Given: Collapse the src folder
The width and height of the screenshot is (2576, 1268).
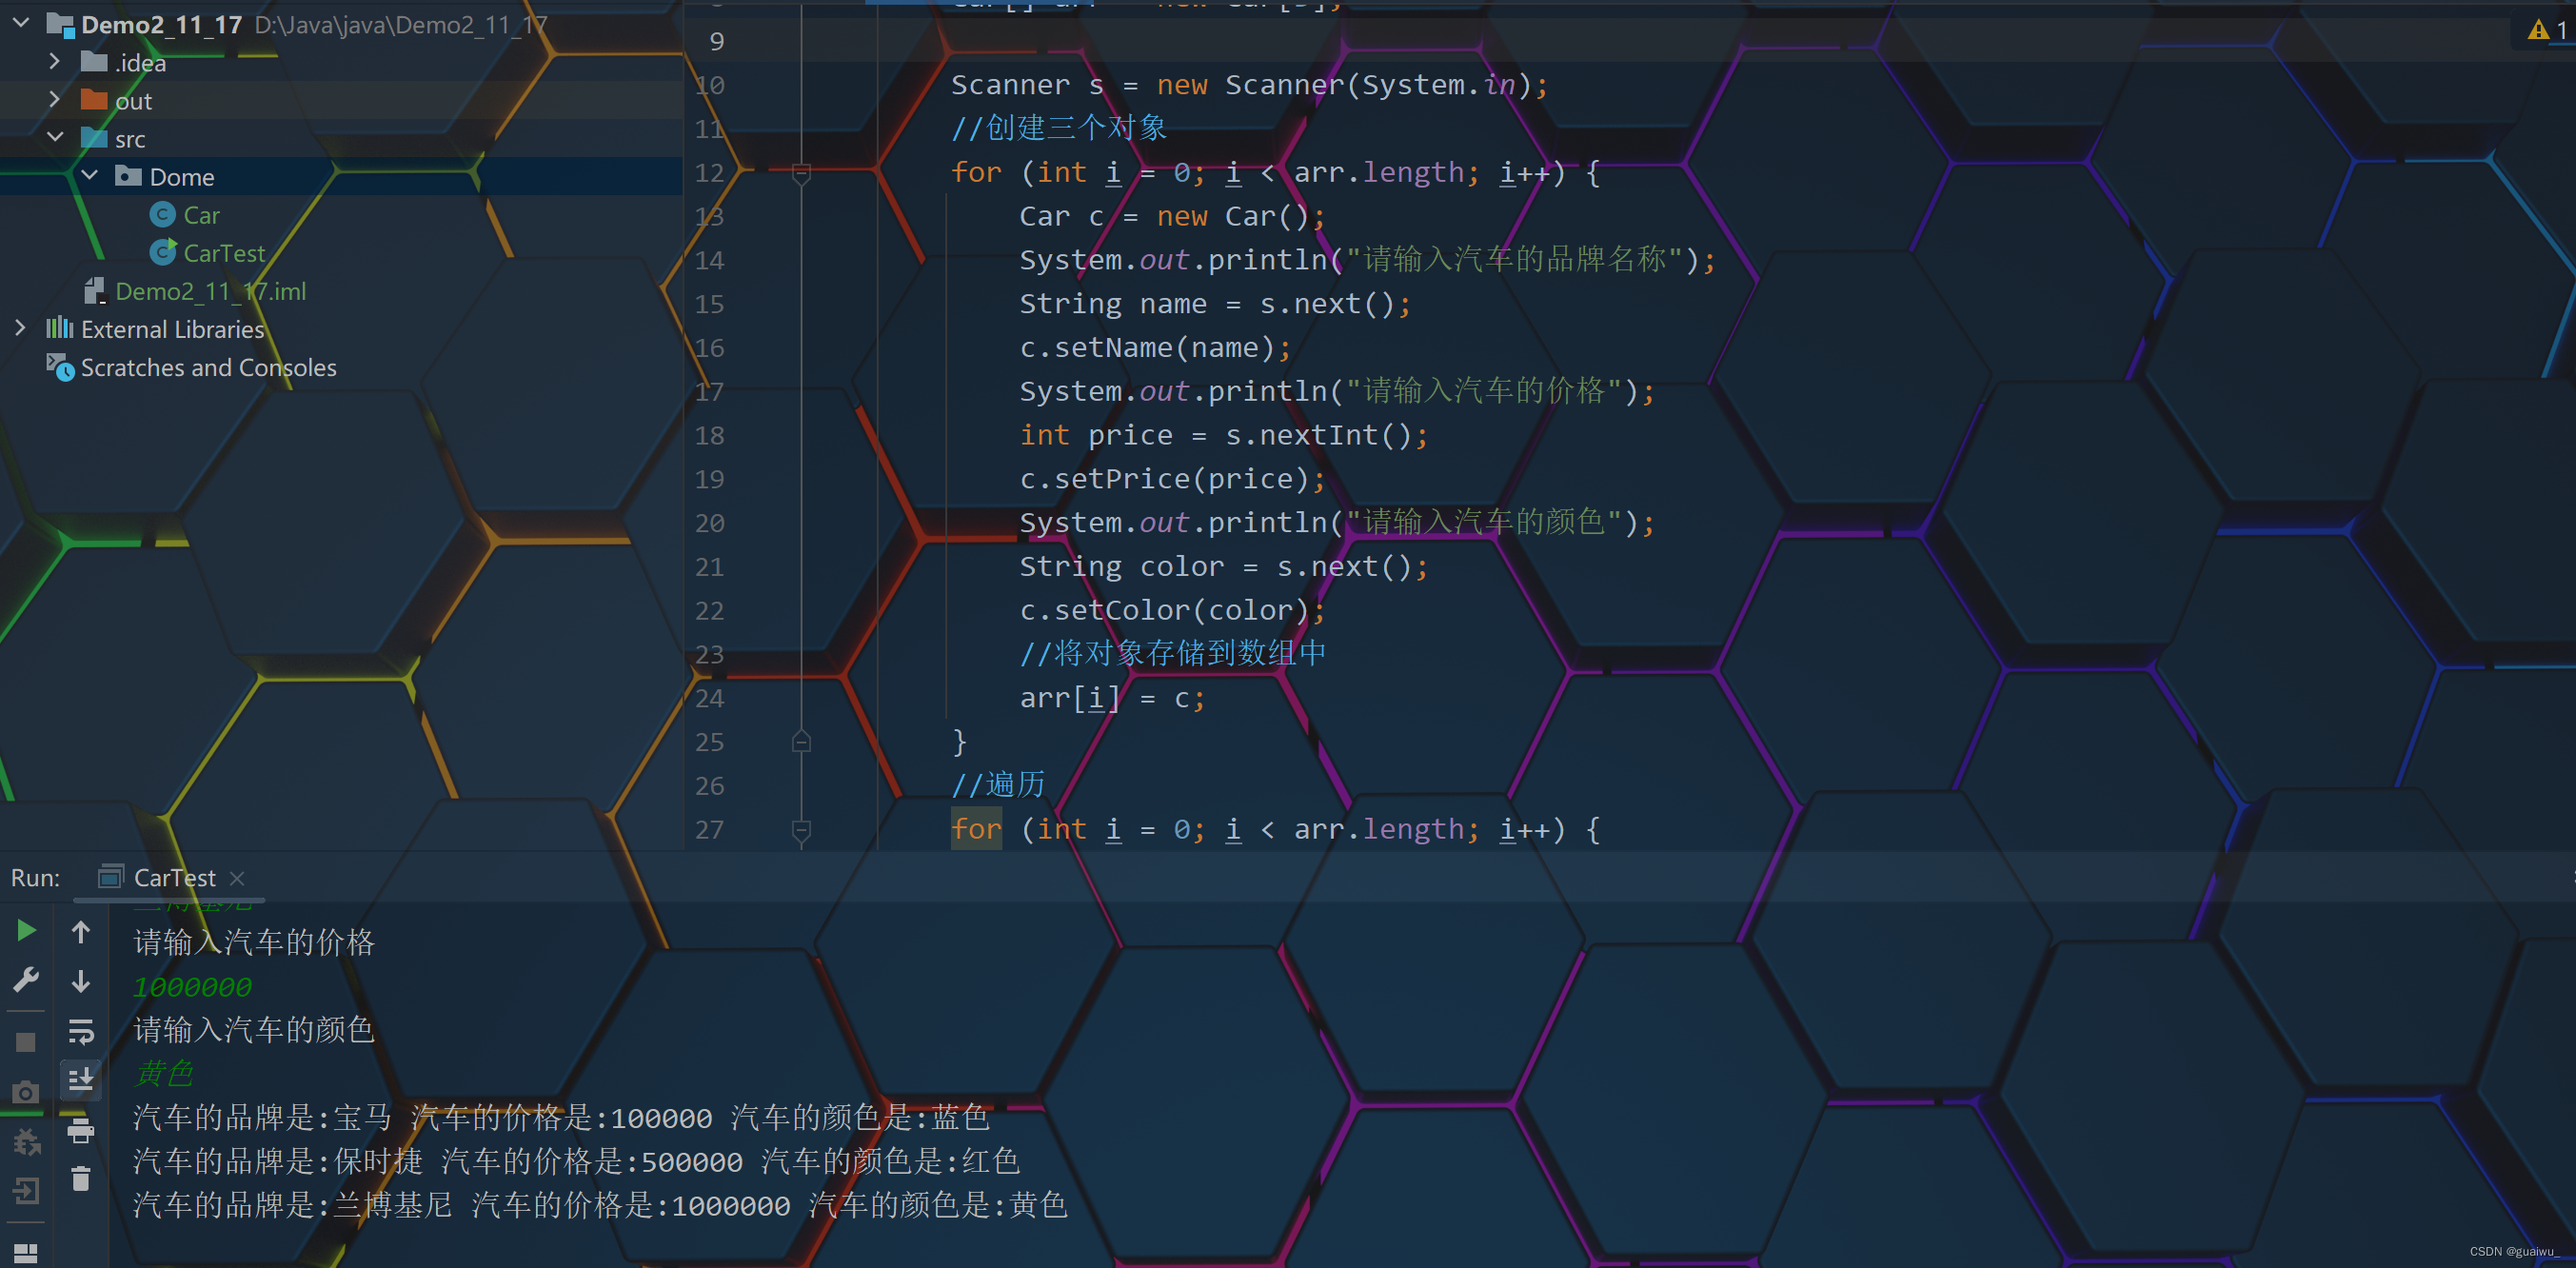Looking at the screenshot, I should click(x=55, y=137).
